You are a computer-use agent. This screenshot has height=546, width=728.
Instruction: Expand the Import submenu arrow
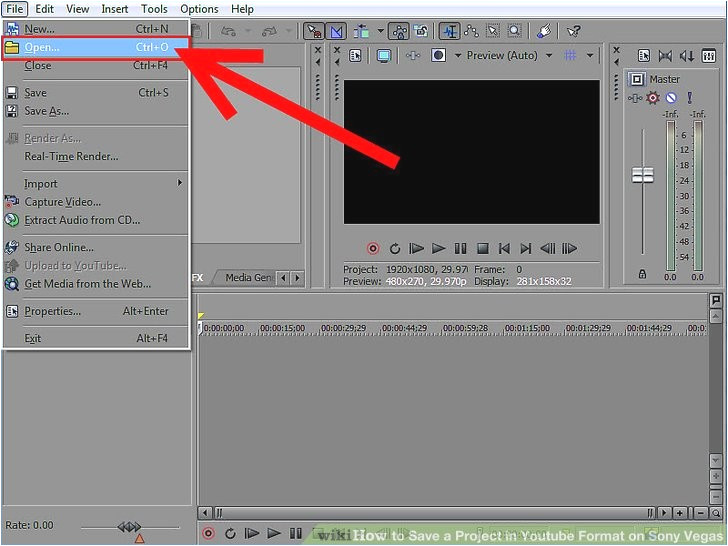(180, 183)
